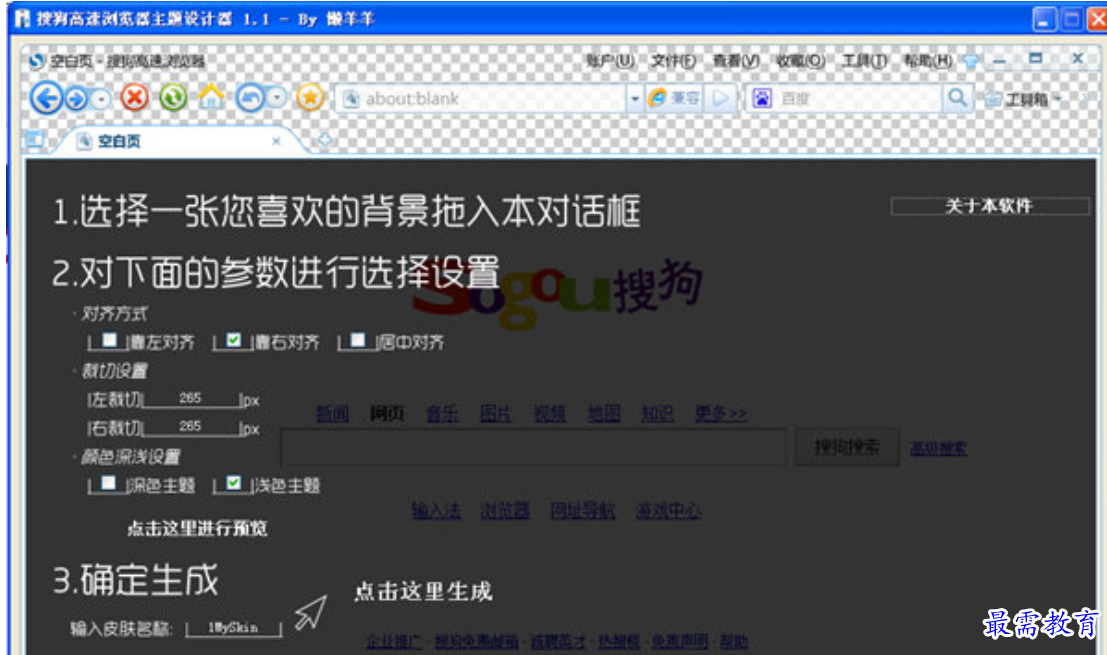Click the 知识 link
The height and width of the screenshot is (655, 1107).
(657, 414)
